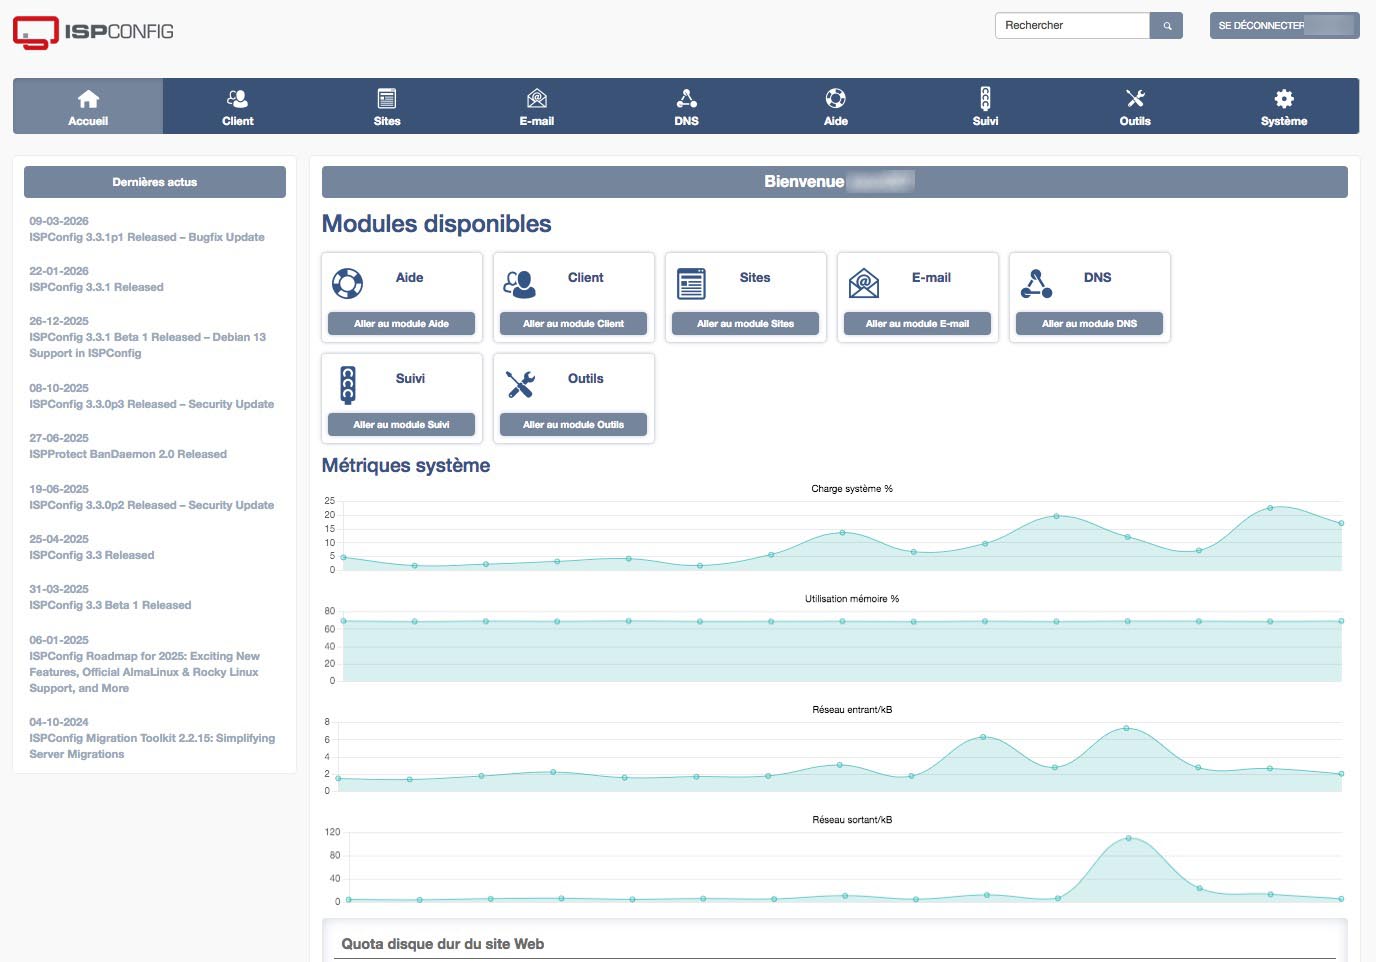Focus the Rechercher search field

(1073, 26)
